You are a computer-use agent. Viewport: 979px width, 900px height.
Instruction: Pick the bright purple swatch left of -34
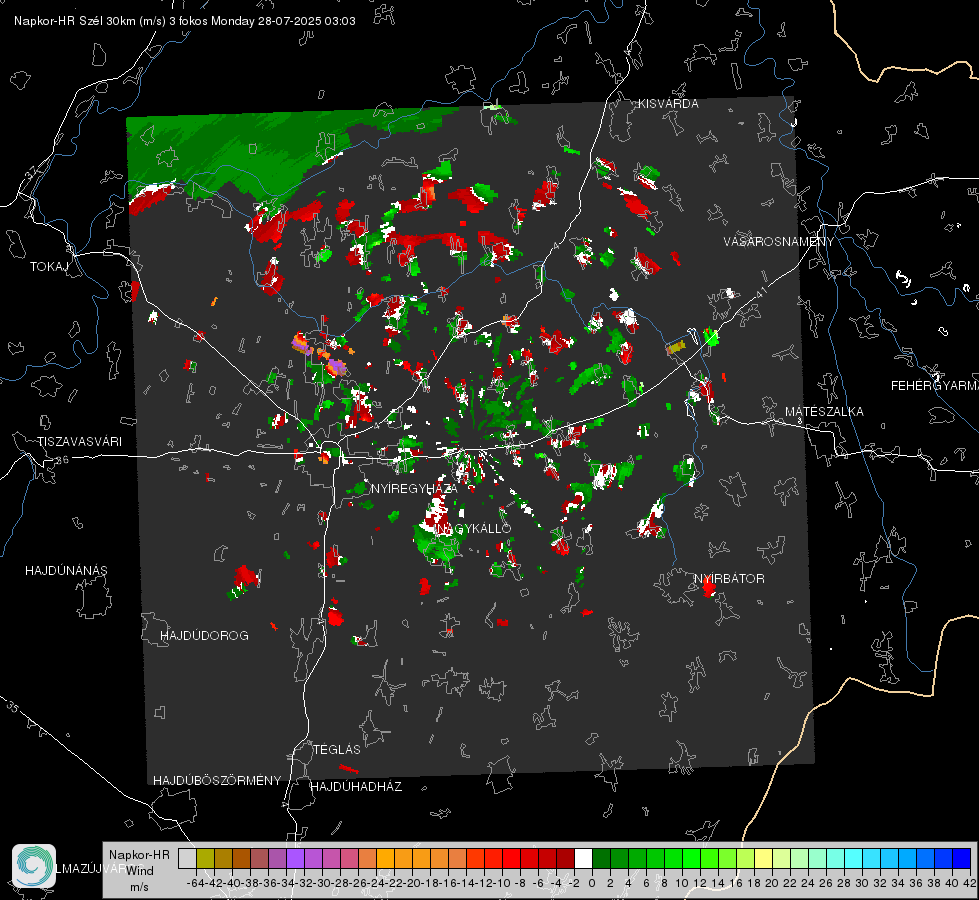click(295, 858)
